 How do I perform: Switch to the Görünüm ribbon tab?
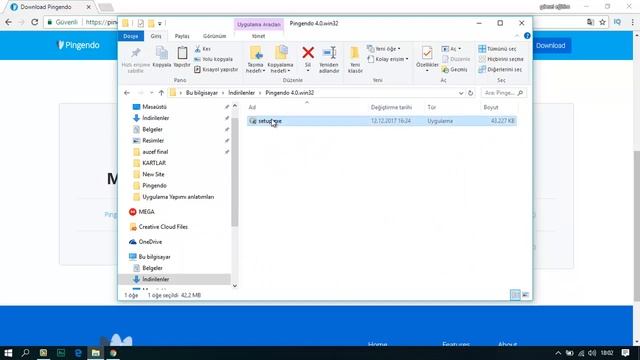pos(214,36)
